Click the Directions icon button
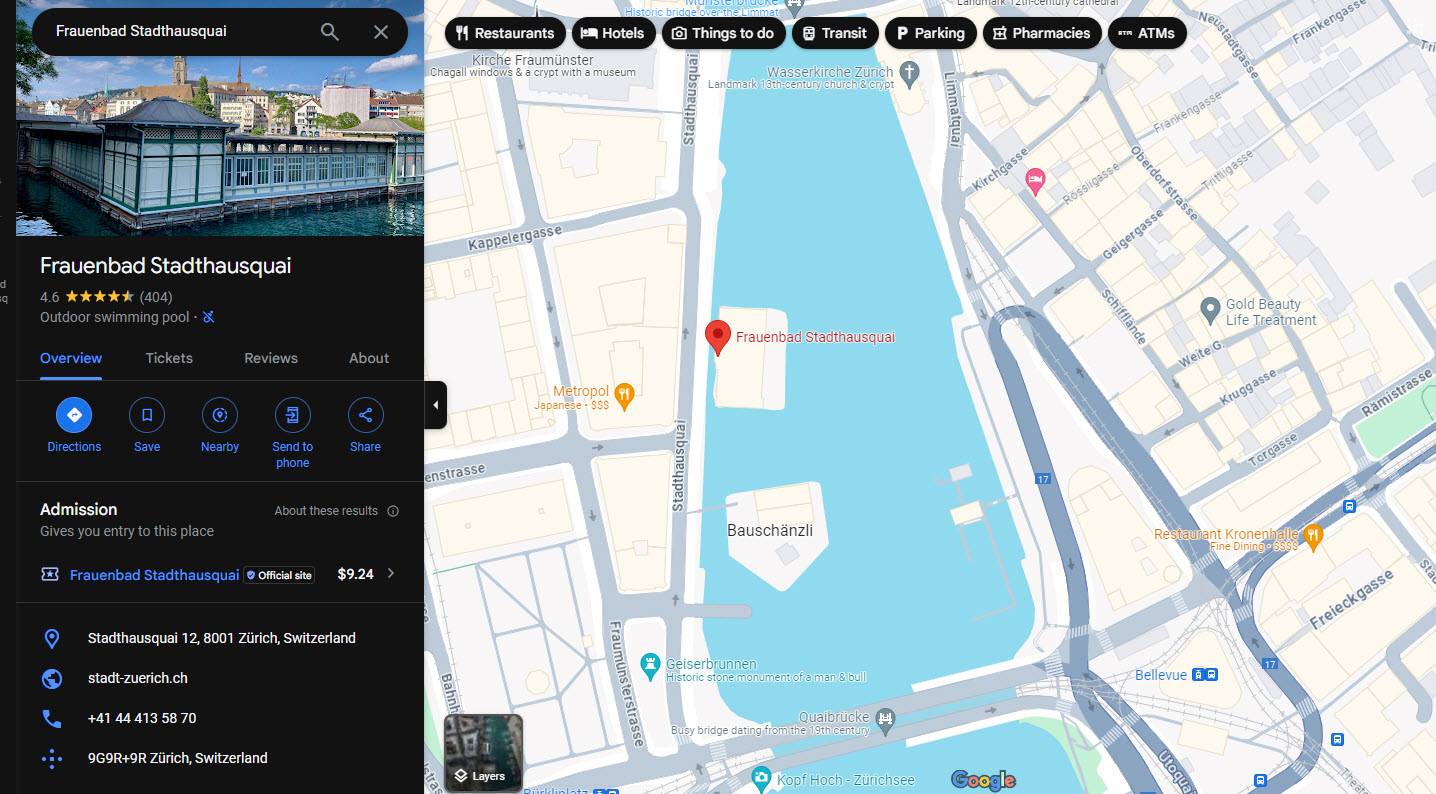This screenshot has width=1436, height=794. [74, 415]
